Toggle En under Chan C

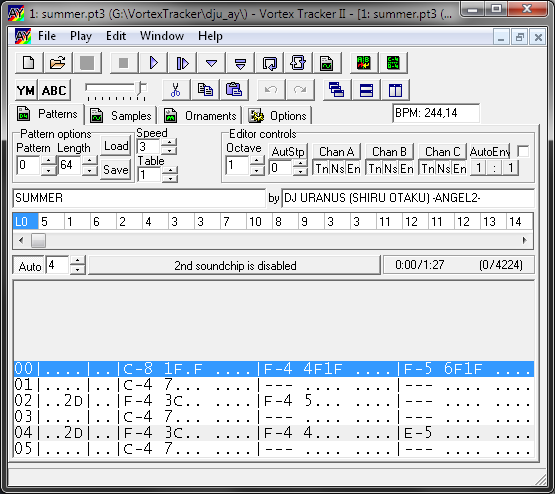[x=459, y=168]
